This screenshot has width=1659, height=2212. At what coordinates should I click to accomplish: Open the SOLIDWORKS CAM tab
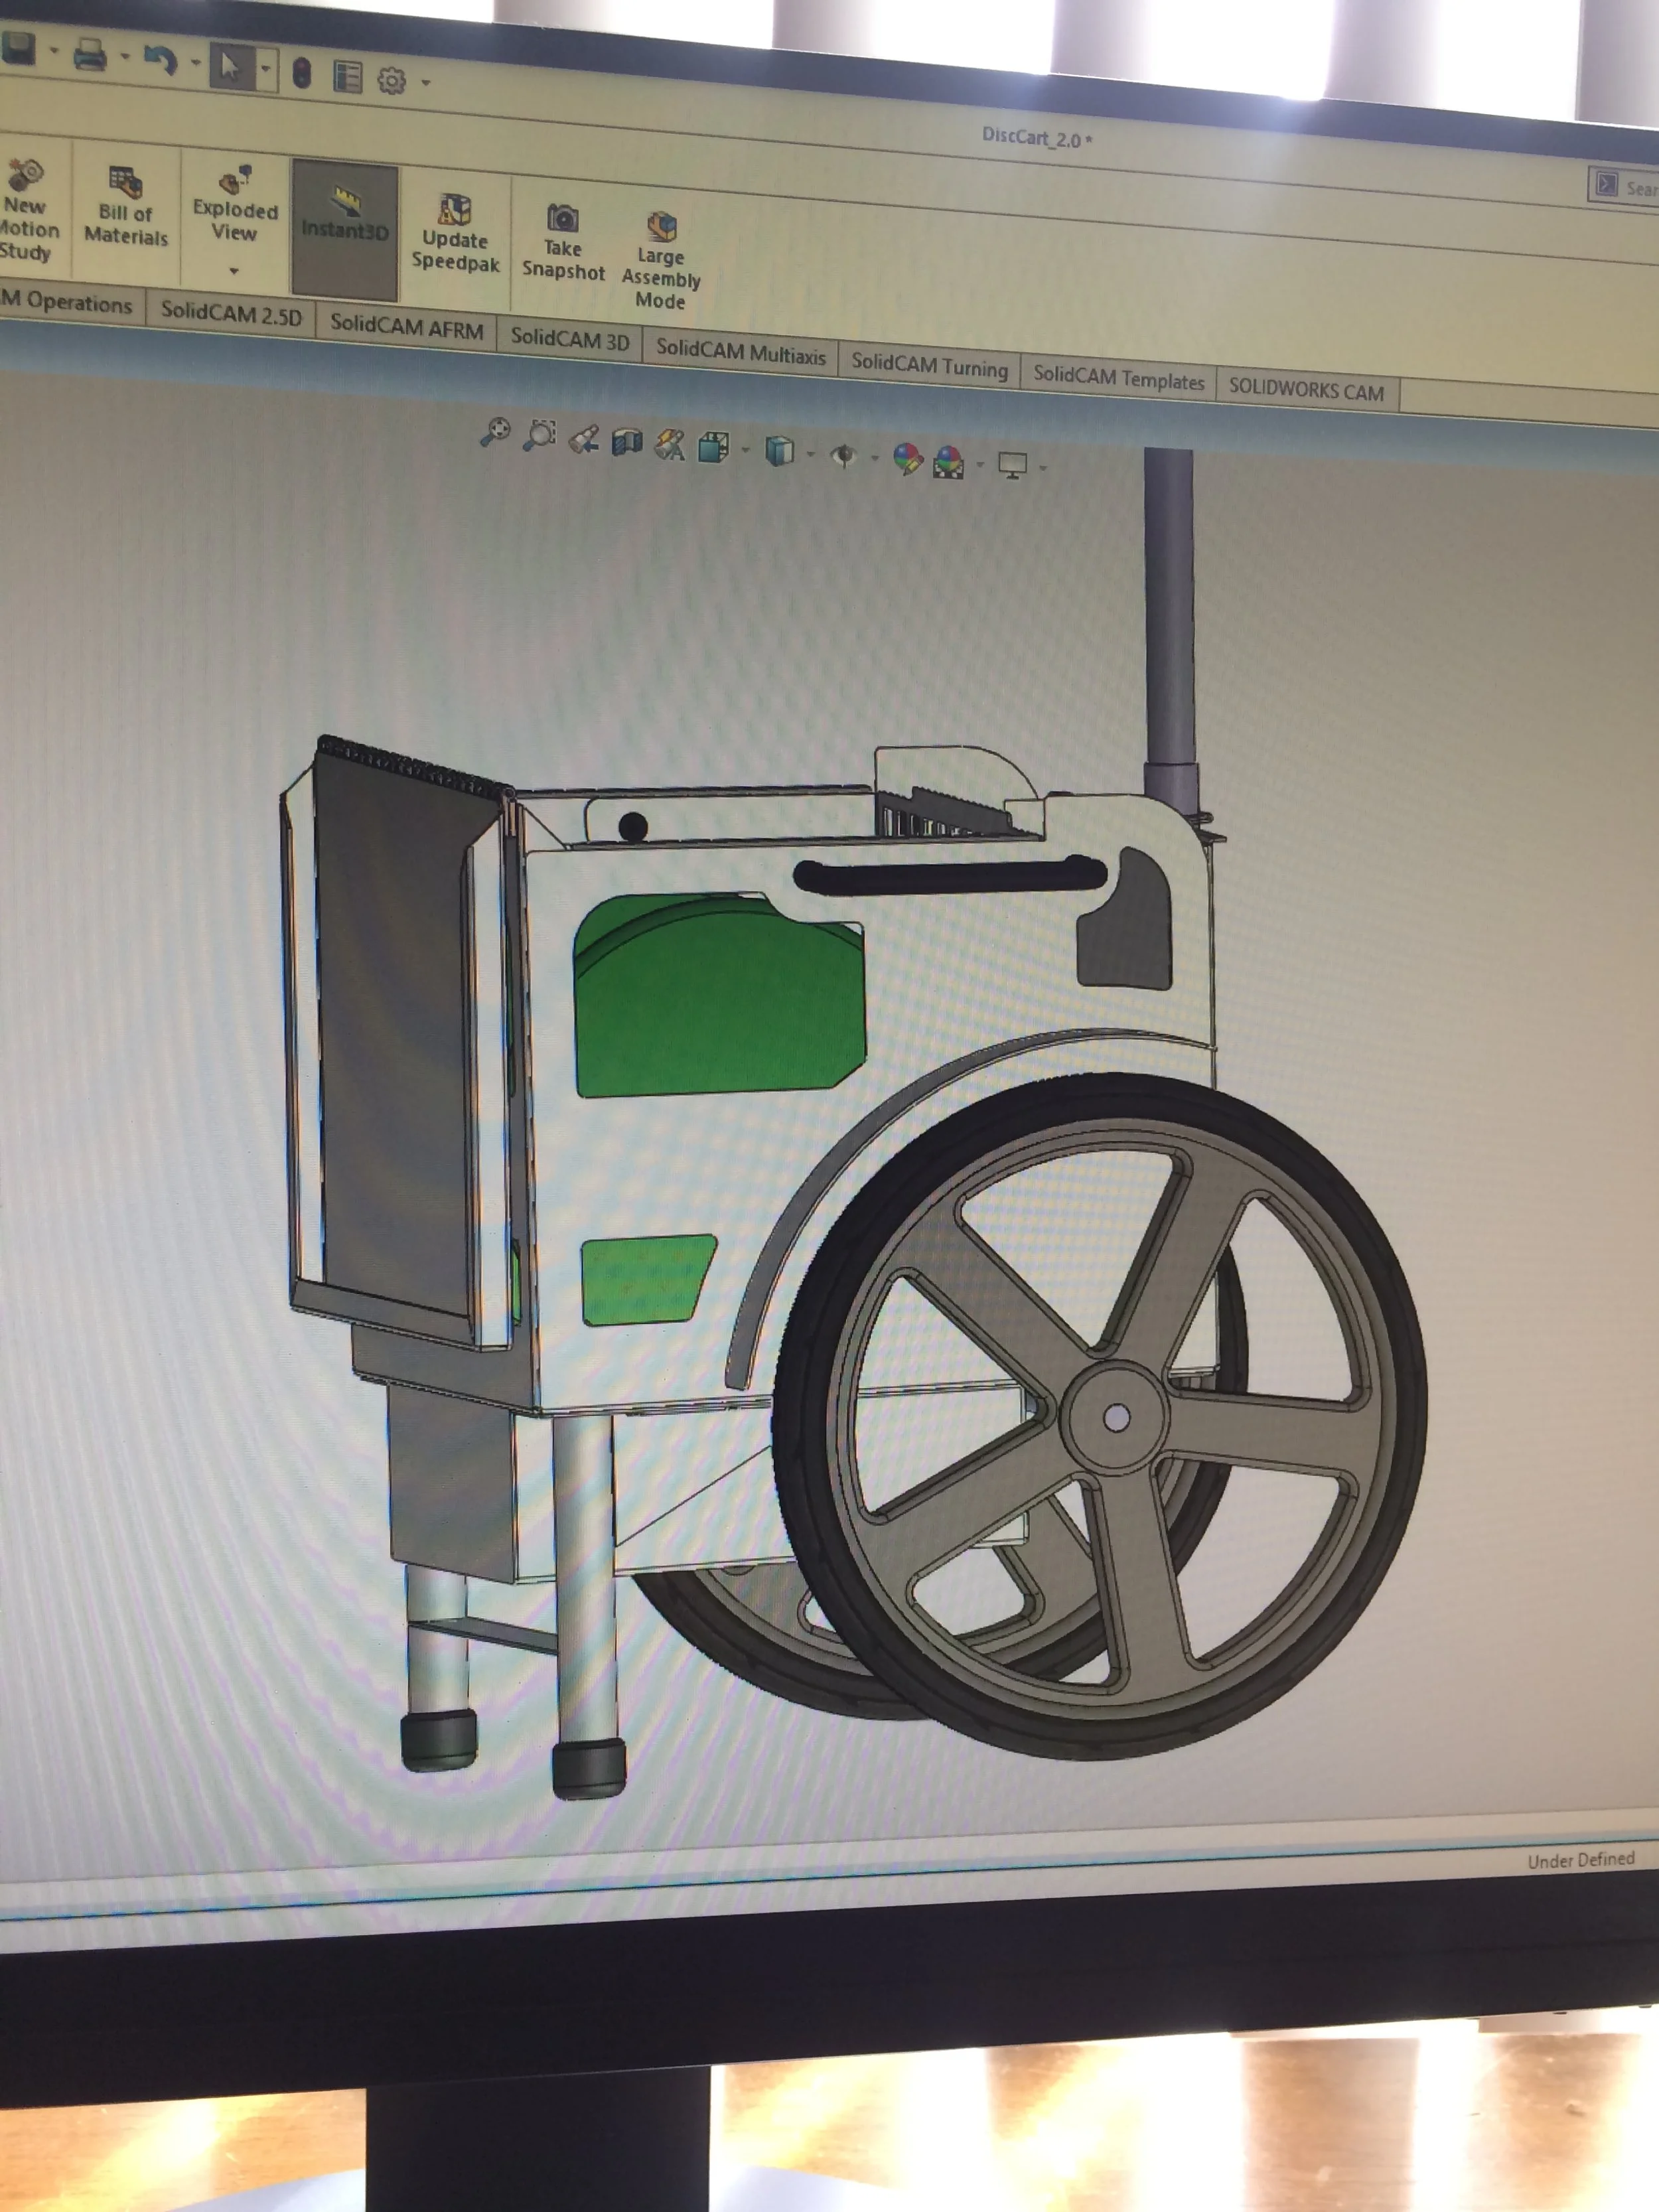(x=1305, y=390)
